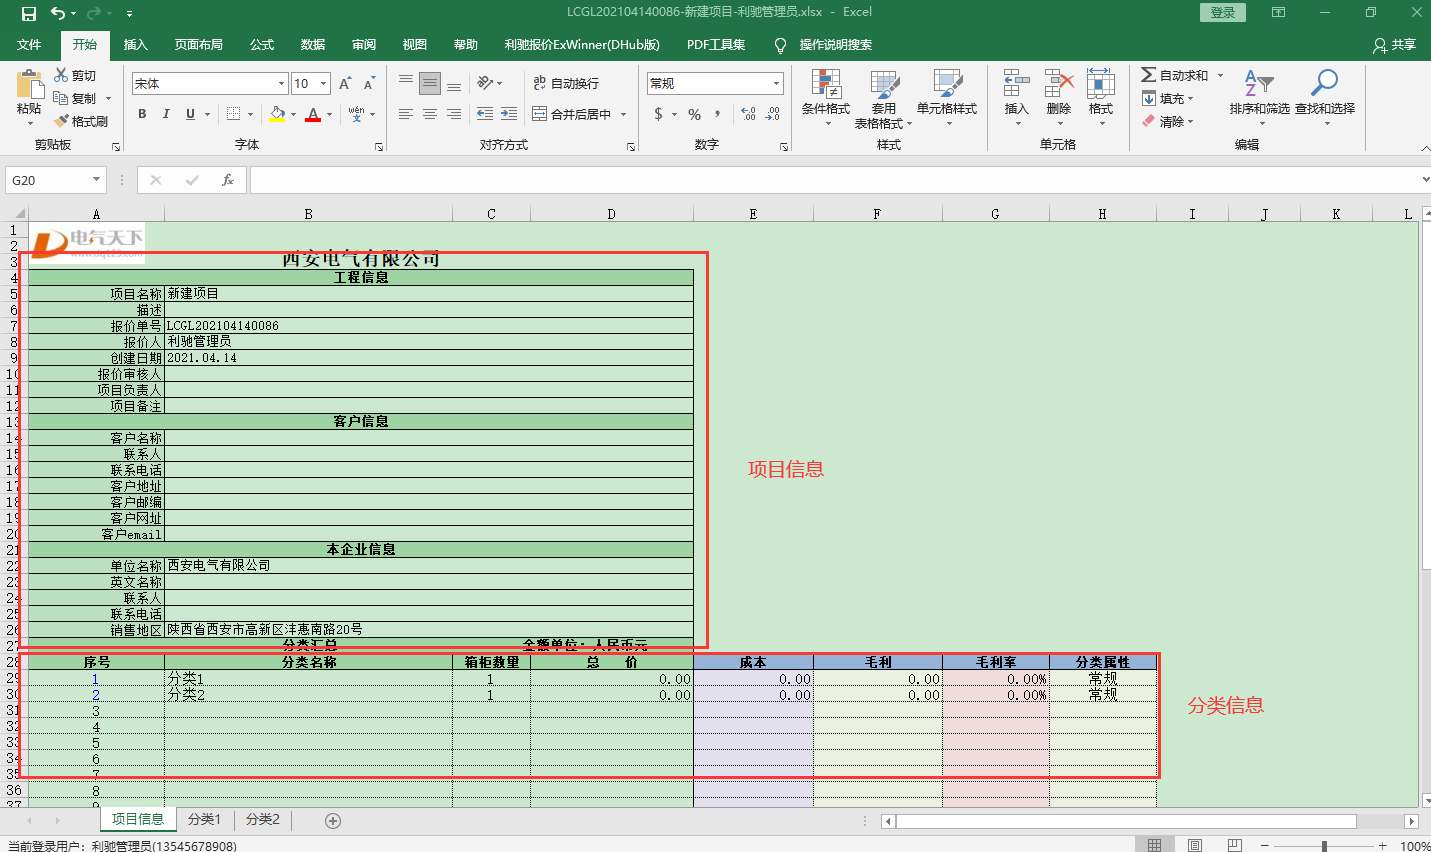The width and height of the screenshot is (1431, 852).
Task: Click the Format cells (格式) icon
Action: click(x=1101, y=85)
